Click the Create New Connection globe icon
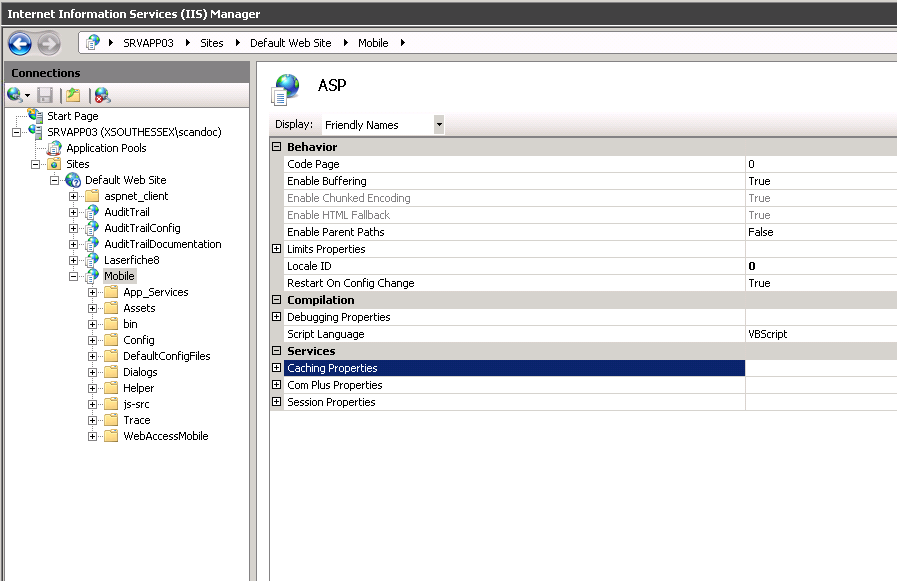Viewport: 897px width, 581px height. [15, 95]
